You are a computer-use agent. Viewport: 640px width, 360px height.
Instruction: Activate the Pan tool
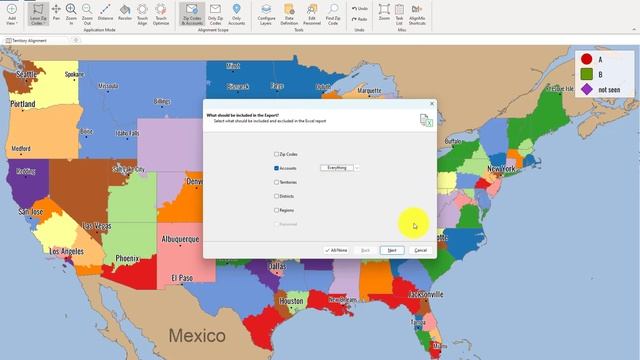coord(56,13)
